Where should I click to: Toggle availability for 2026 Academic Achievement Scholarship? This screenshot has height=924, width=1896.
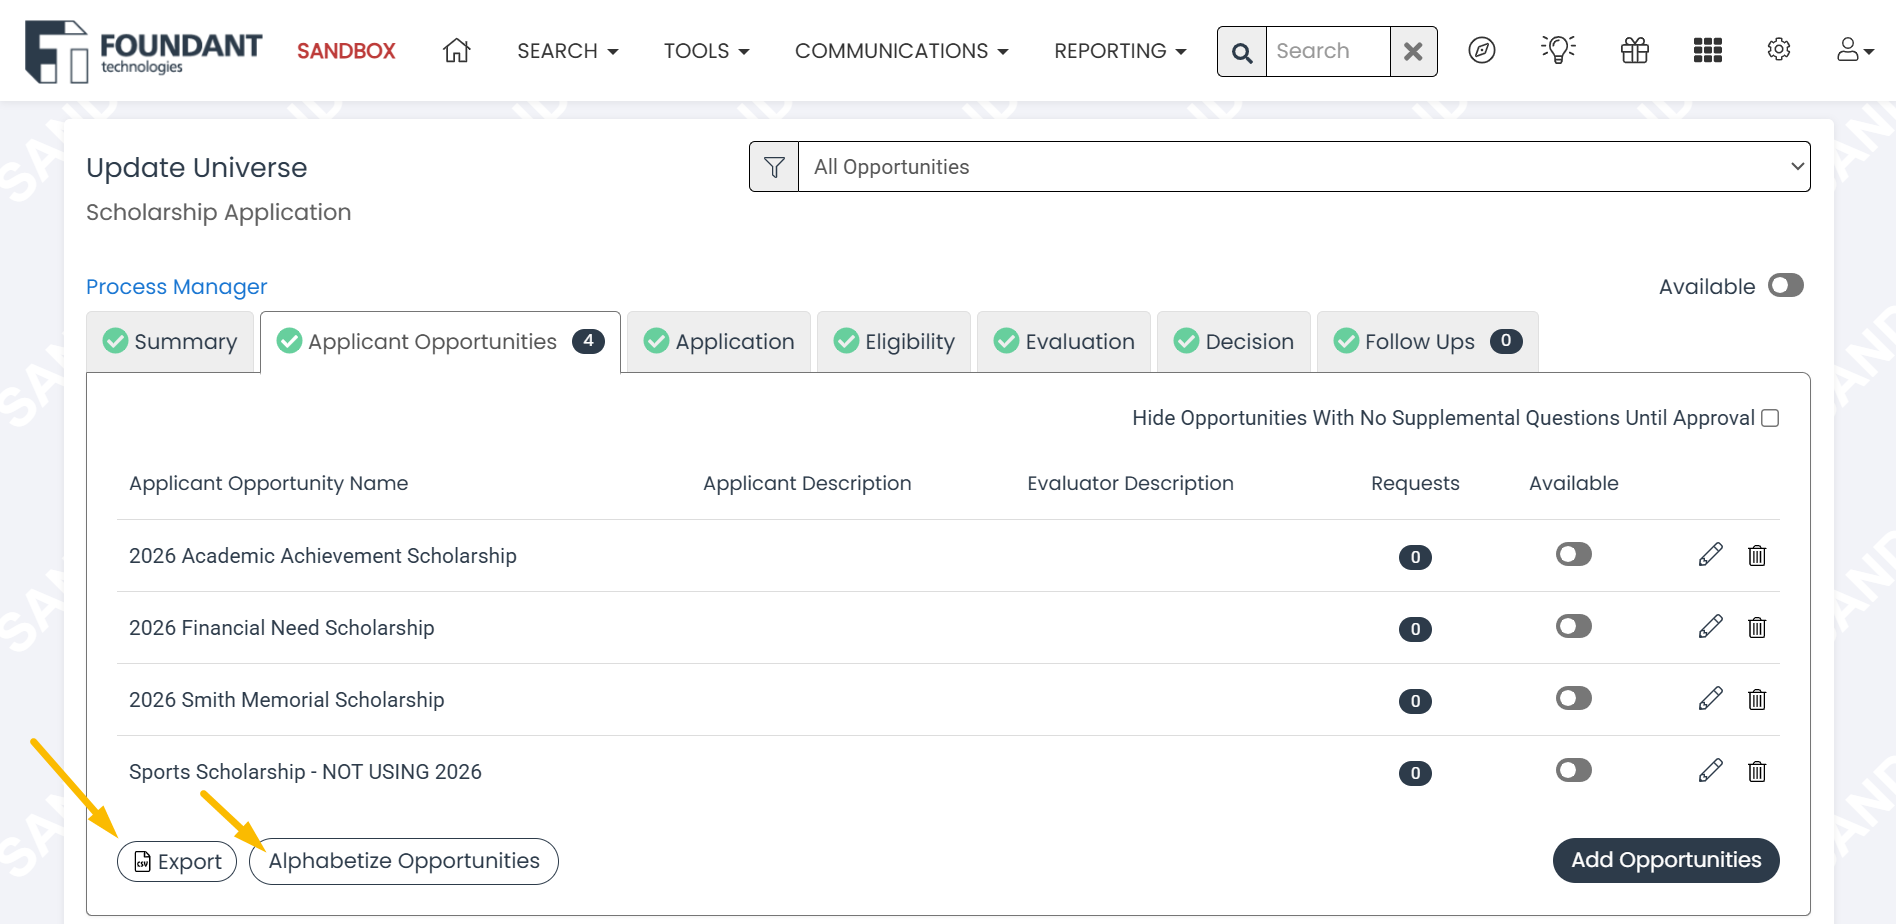pos(1574,554)
